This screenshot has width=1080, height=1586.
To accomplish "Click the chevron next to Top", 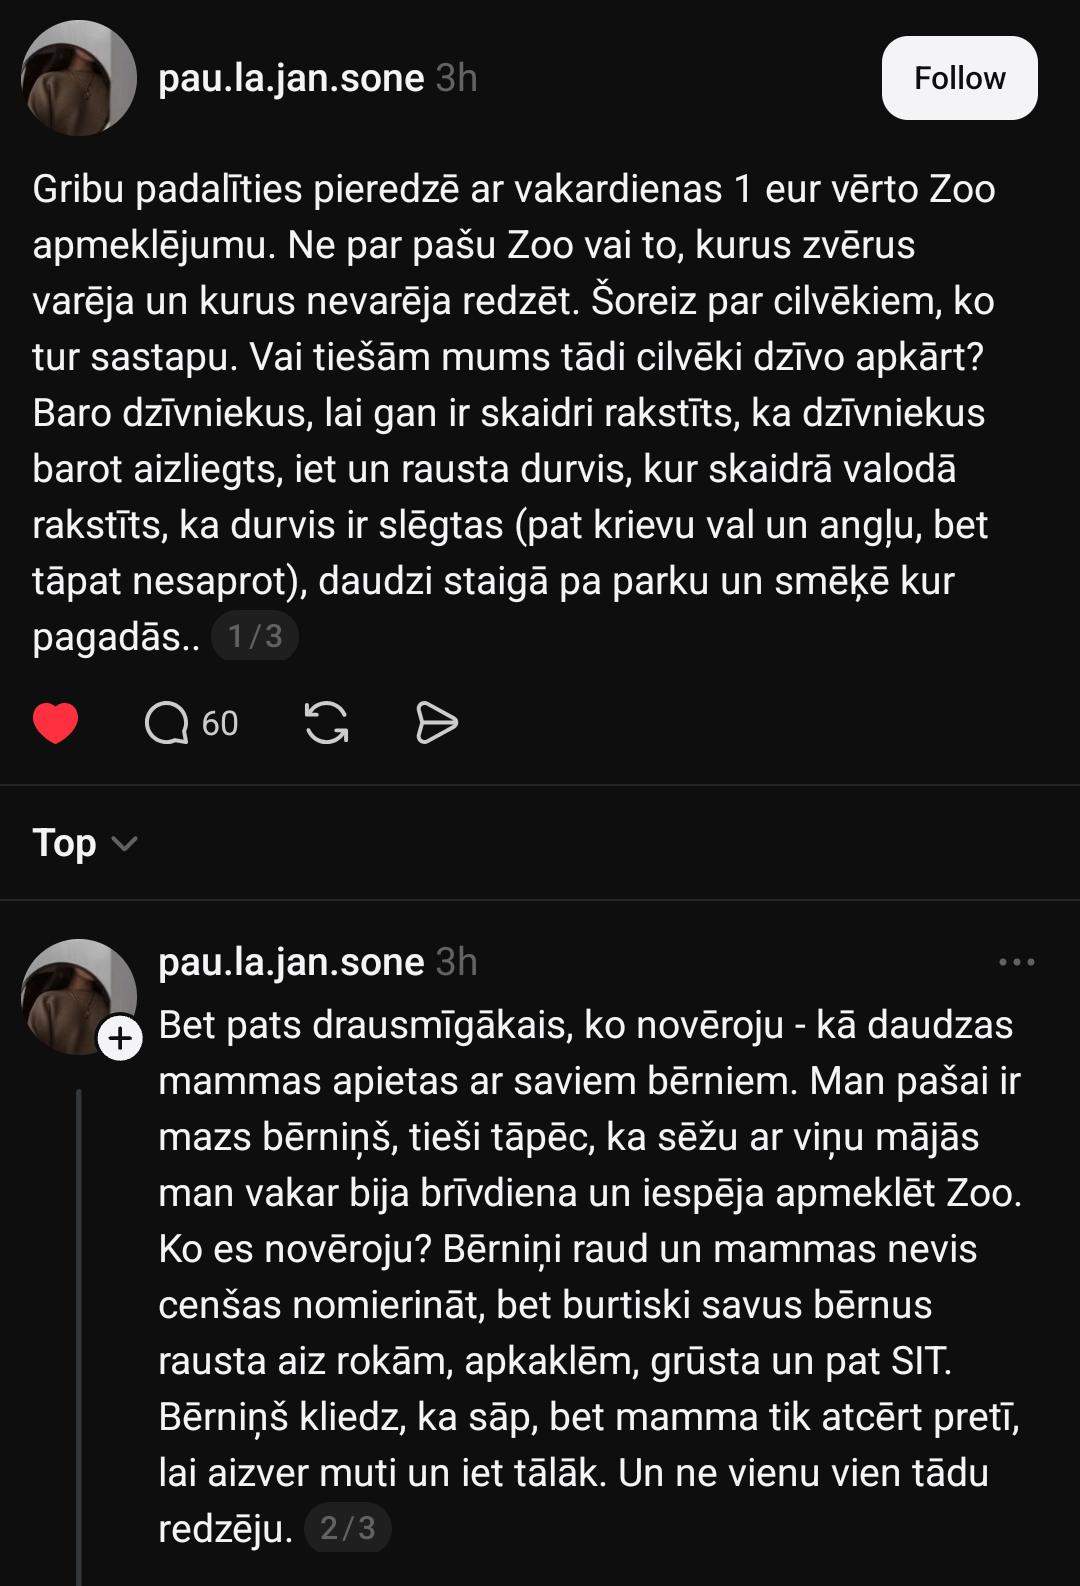I will pos(124,844).
